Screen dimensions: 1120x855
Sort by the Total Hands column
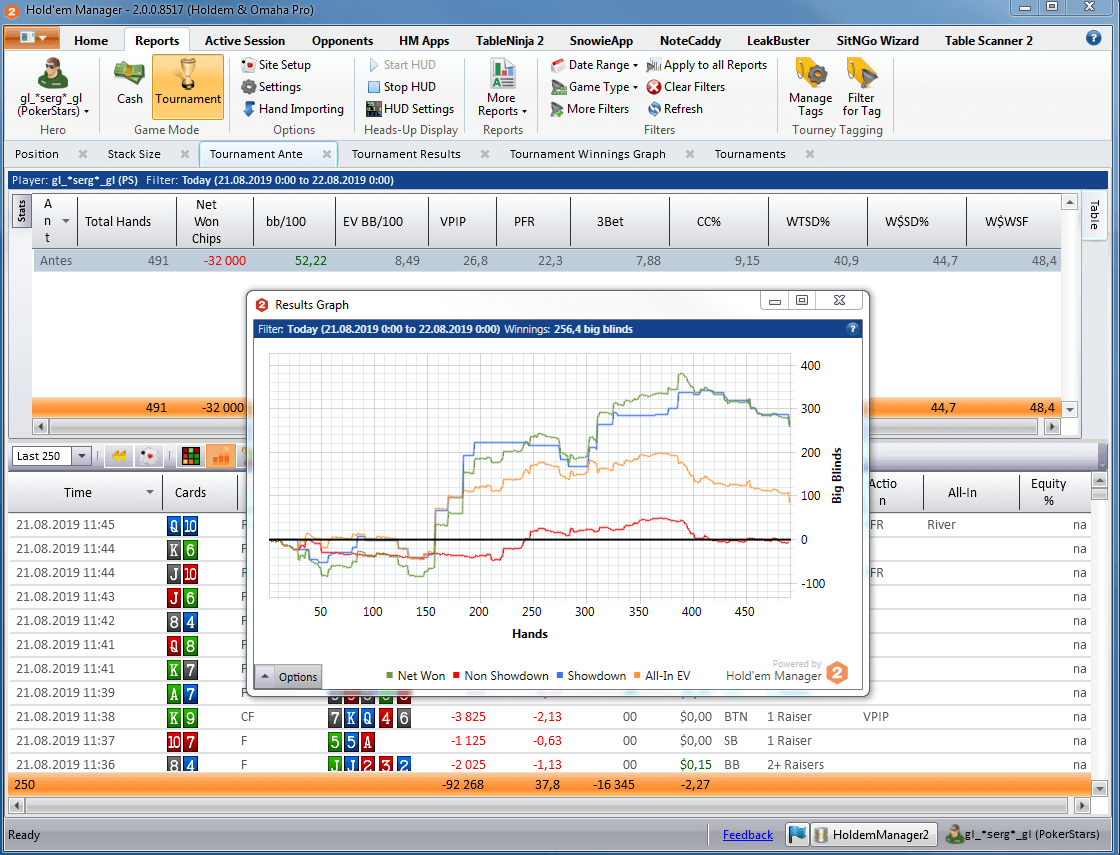126,221
